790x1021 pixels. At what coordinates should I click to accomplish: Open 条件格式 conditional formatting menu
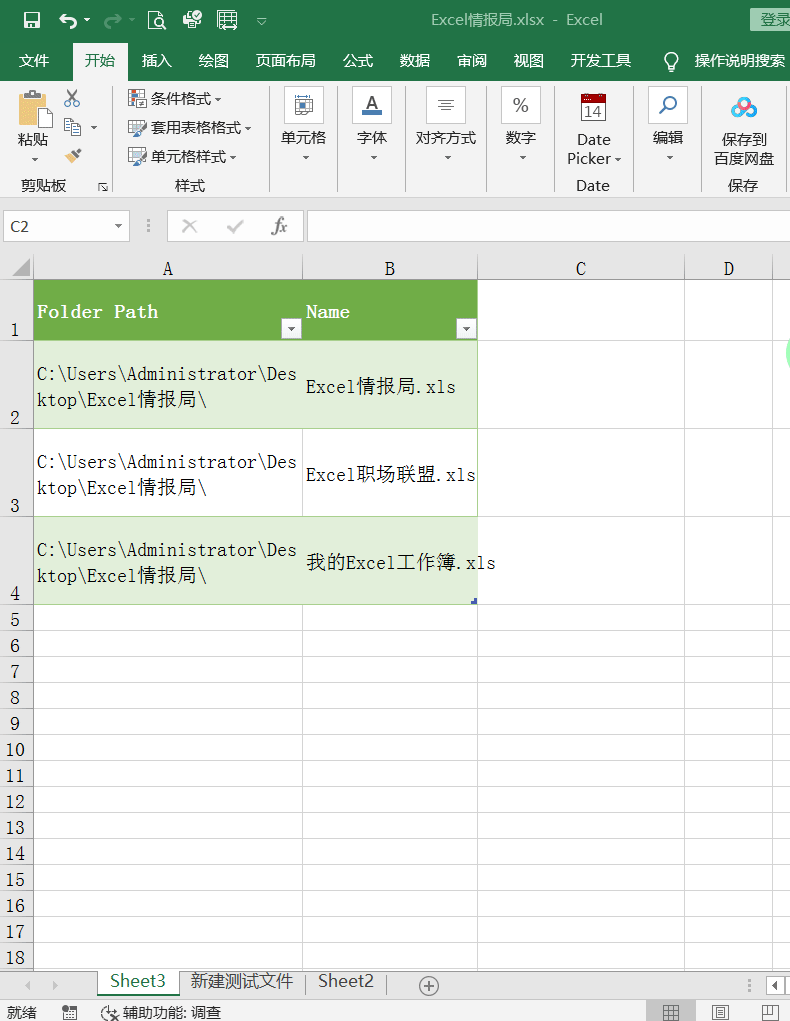[175, 99]
